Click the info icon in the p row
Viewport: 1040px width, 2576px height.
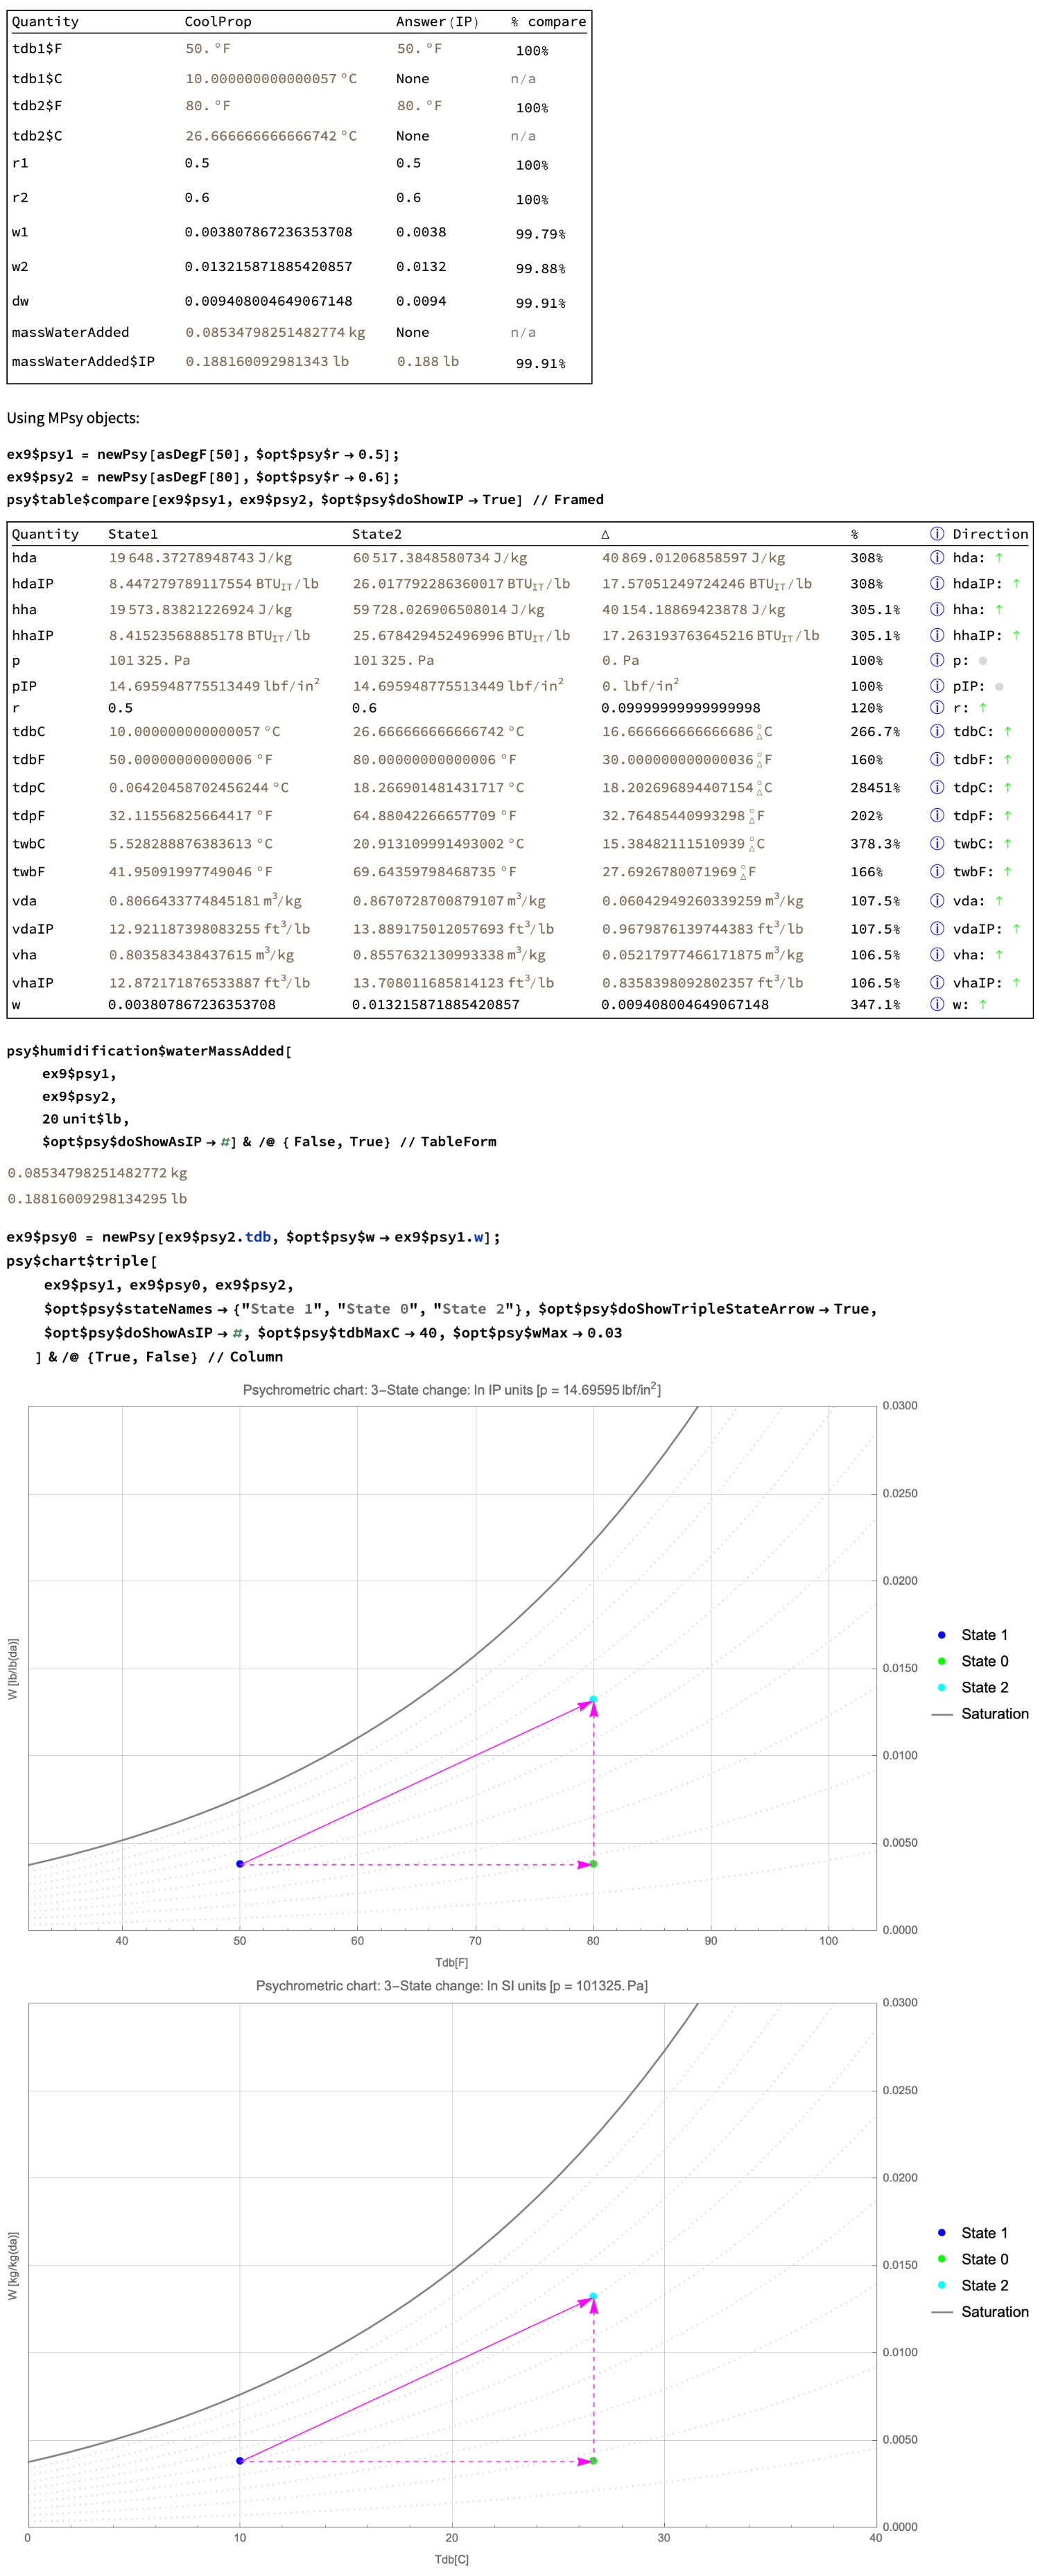936,660
